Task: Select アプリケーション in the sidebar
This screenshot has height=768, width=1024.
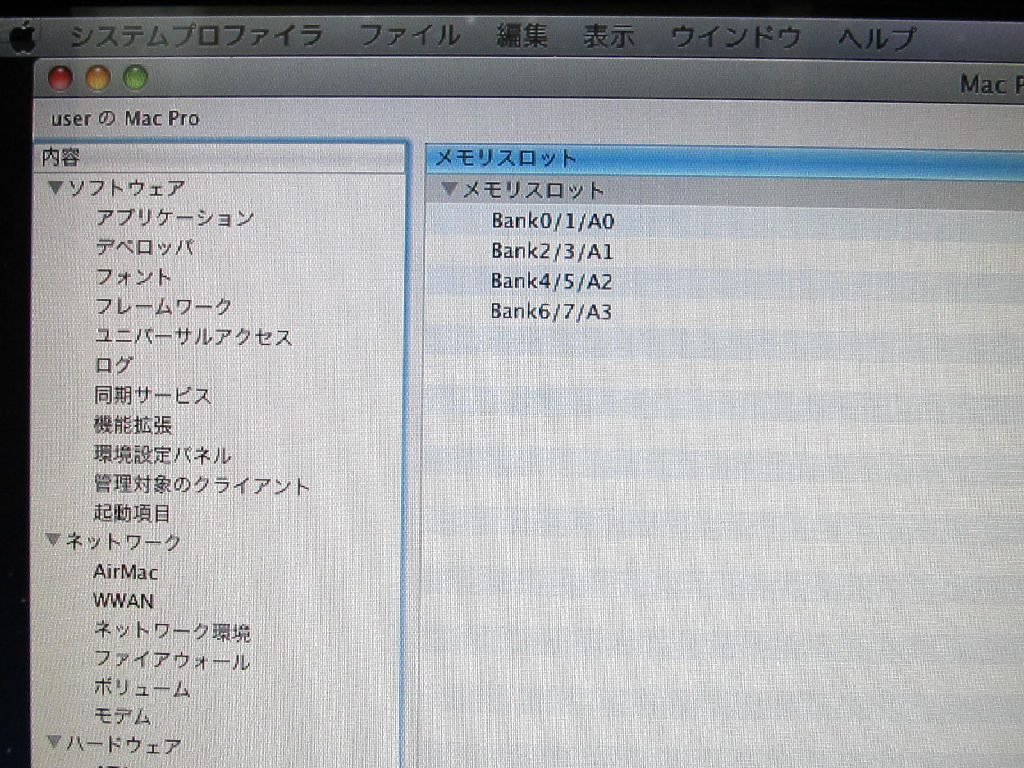Action: [x=174, y=218]
